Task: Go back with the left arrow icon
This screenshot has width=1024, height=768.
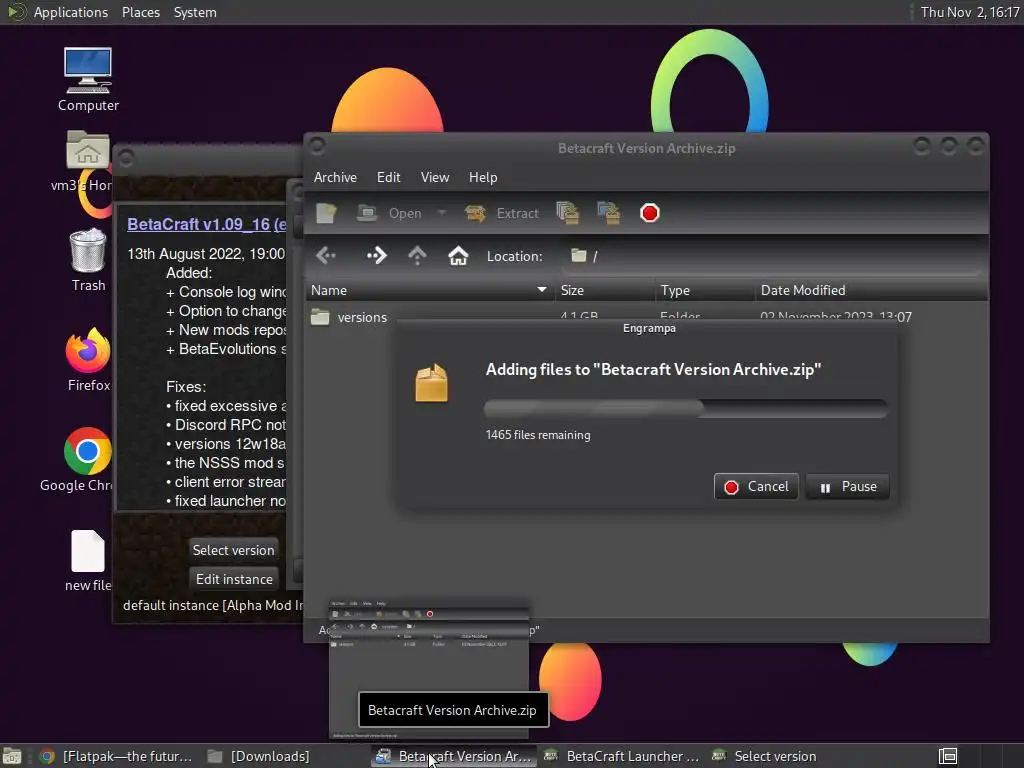Action: 326,255
